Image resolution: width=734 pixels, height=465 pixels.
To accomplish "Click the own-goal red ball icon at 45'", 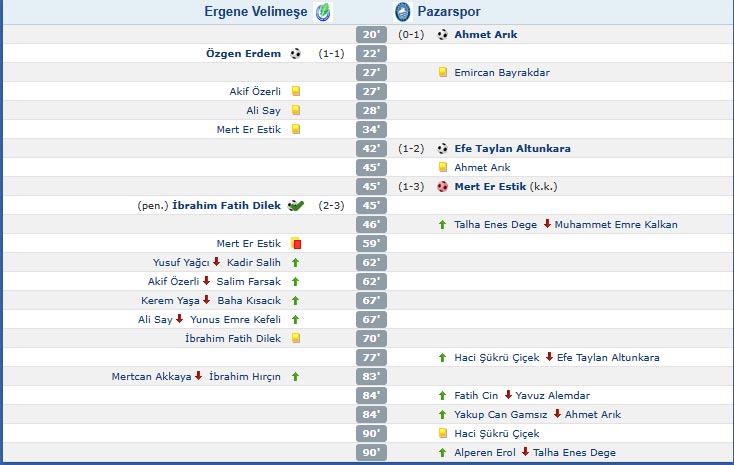I will 442,186.
